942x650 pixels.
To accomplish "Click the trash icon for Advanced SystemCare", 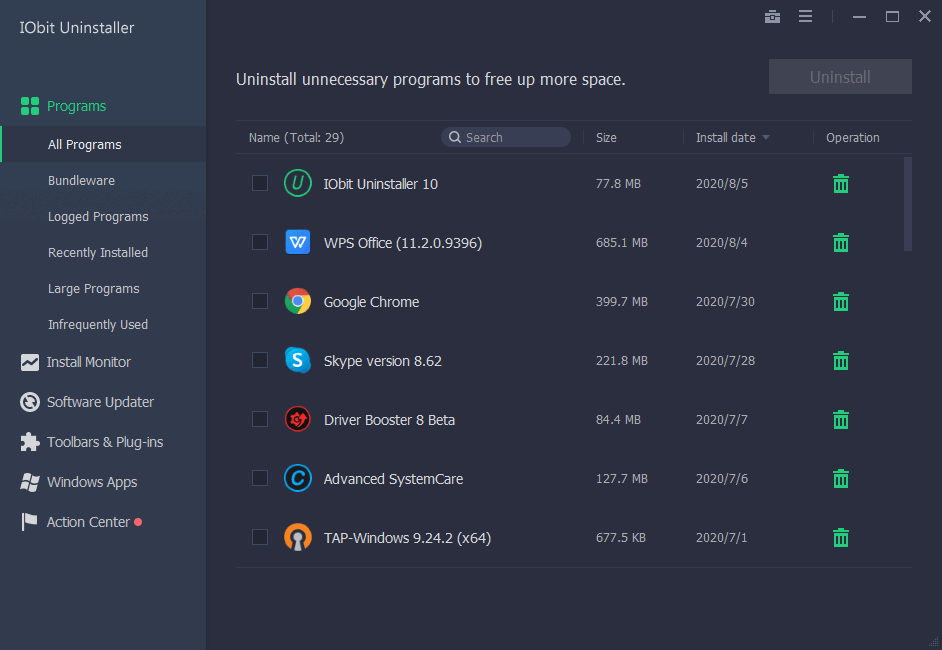I will pos(840,479).
